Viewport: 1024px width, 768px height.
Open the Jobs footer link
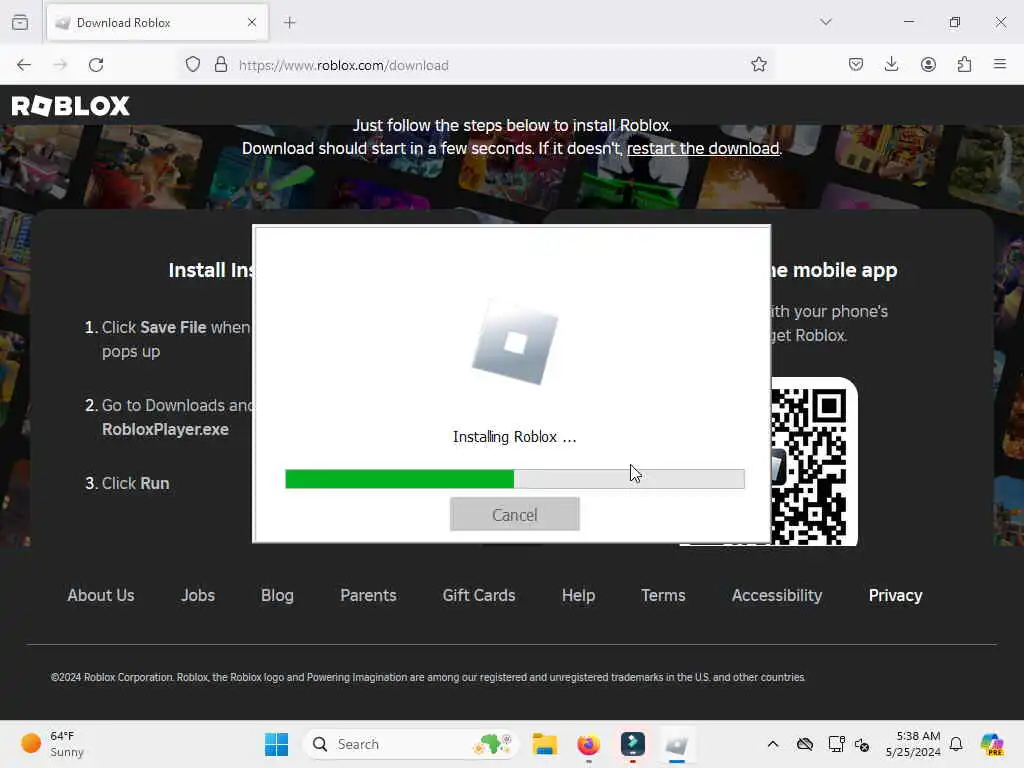(198, 596)
